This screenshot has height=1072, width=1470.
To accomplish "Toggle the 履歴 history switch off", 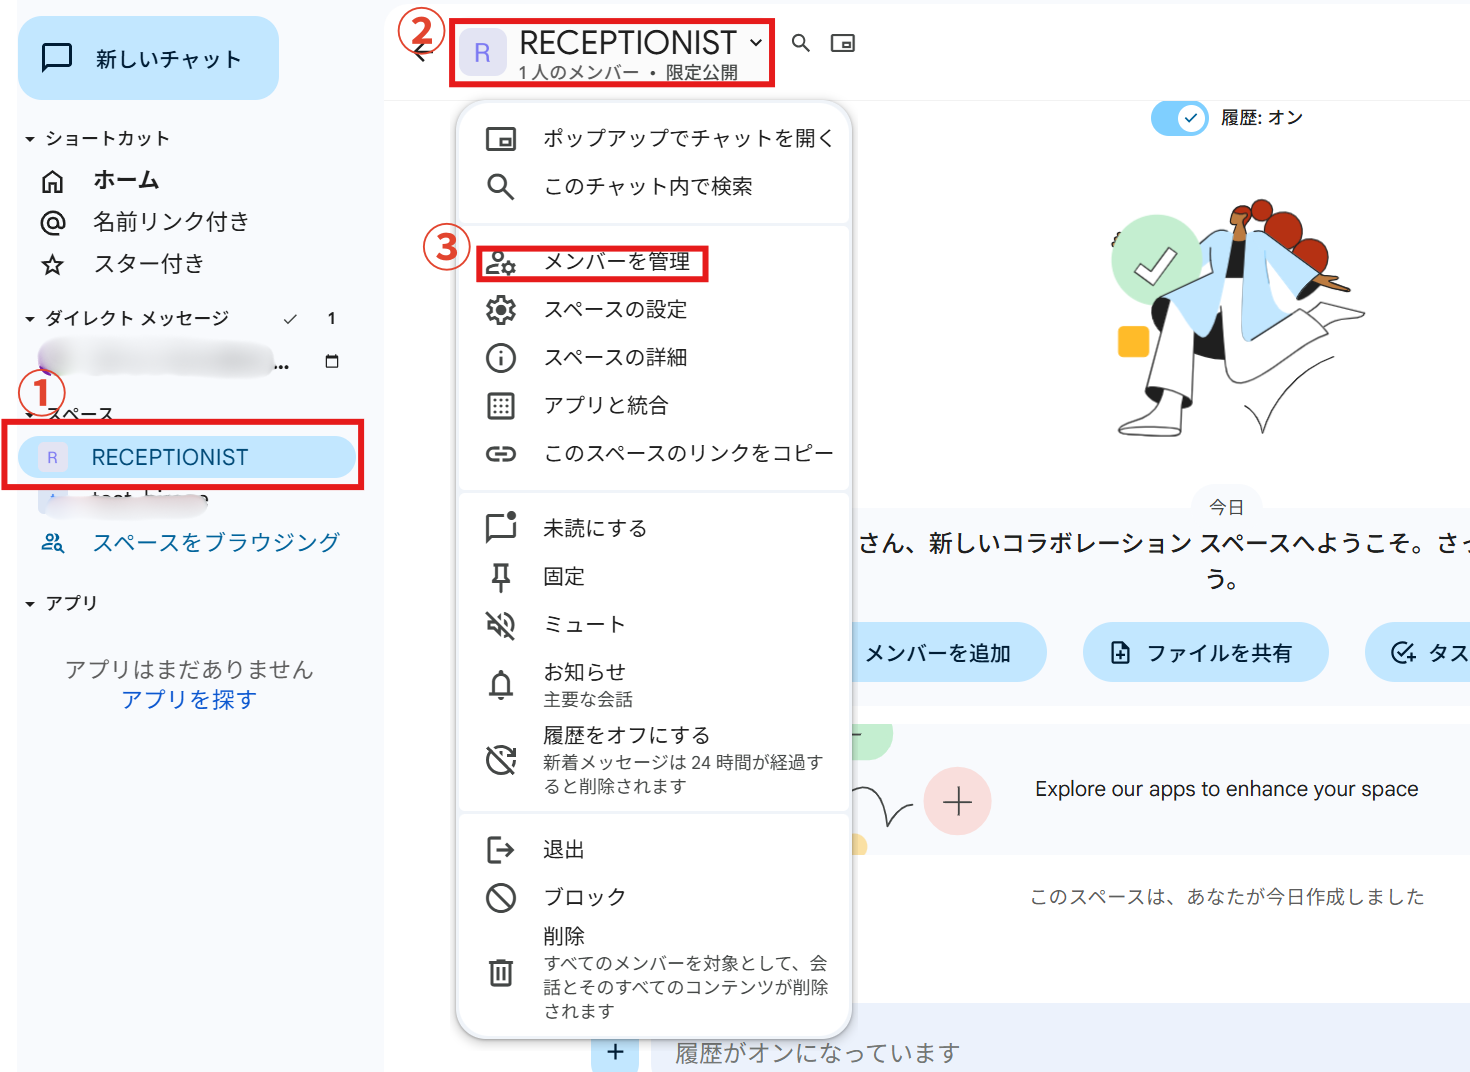I will pyautogui.click(x=1179, y=118).
